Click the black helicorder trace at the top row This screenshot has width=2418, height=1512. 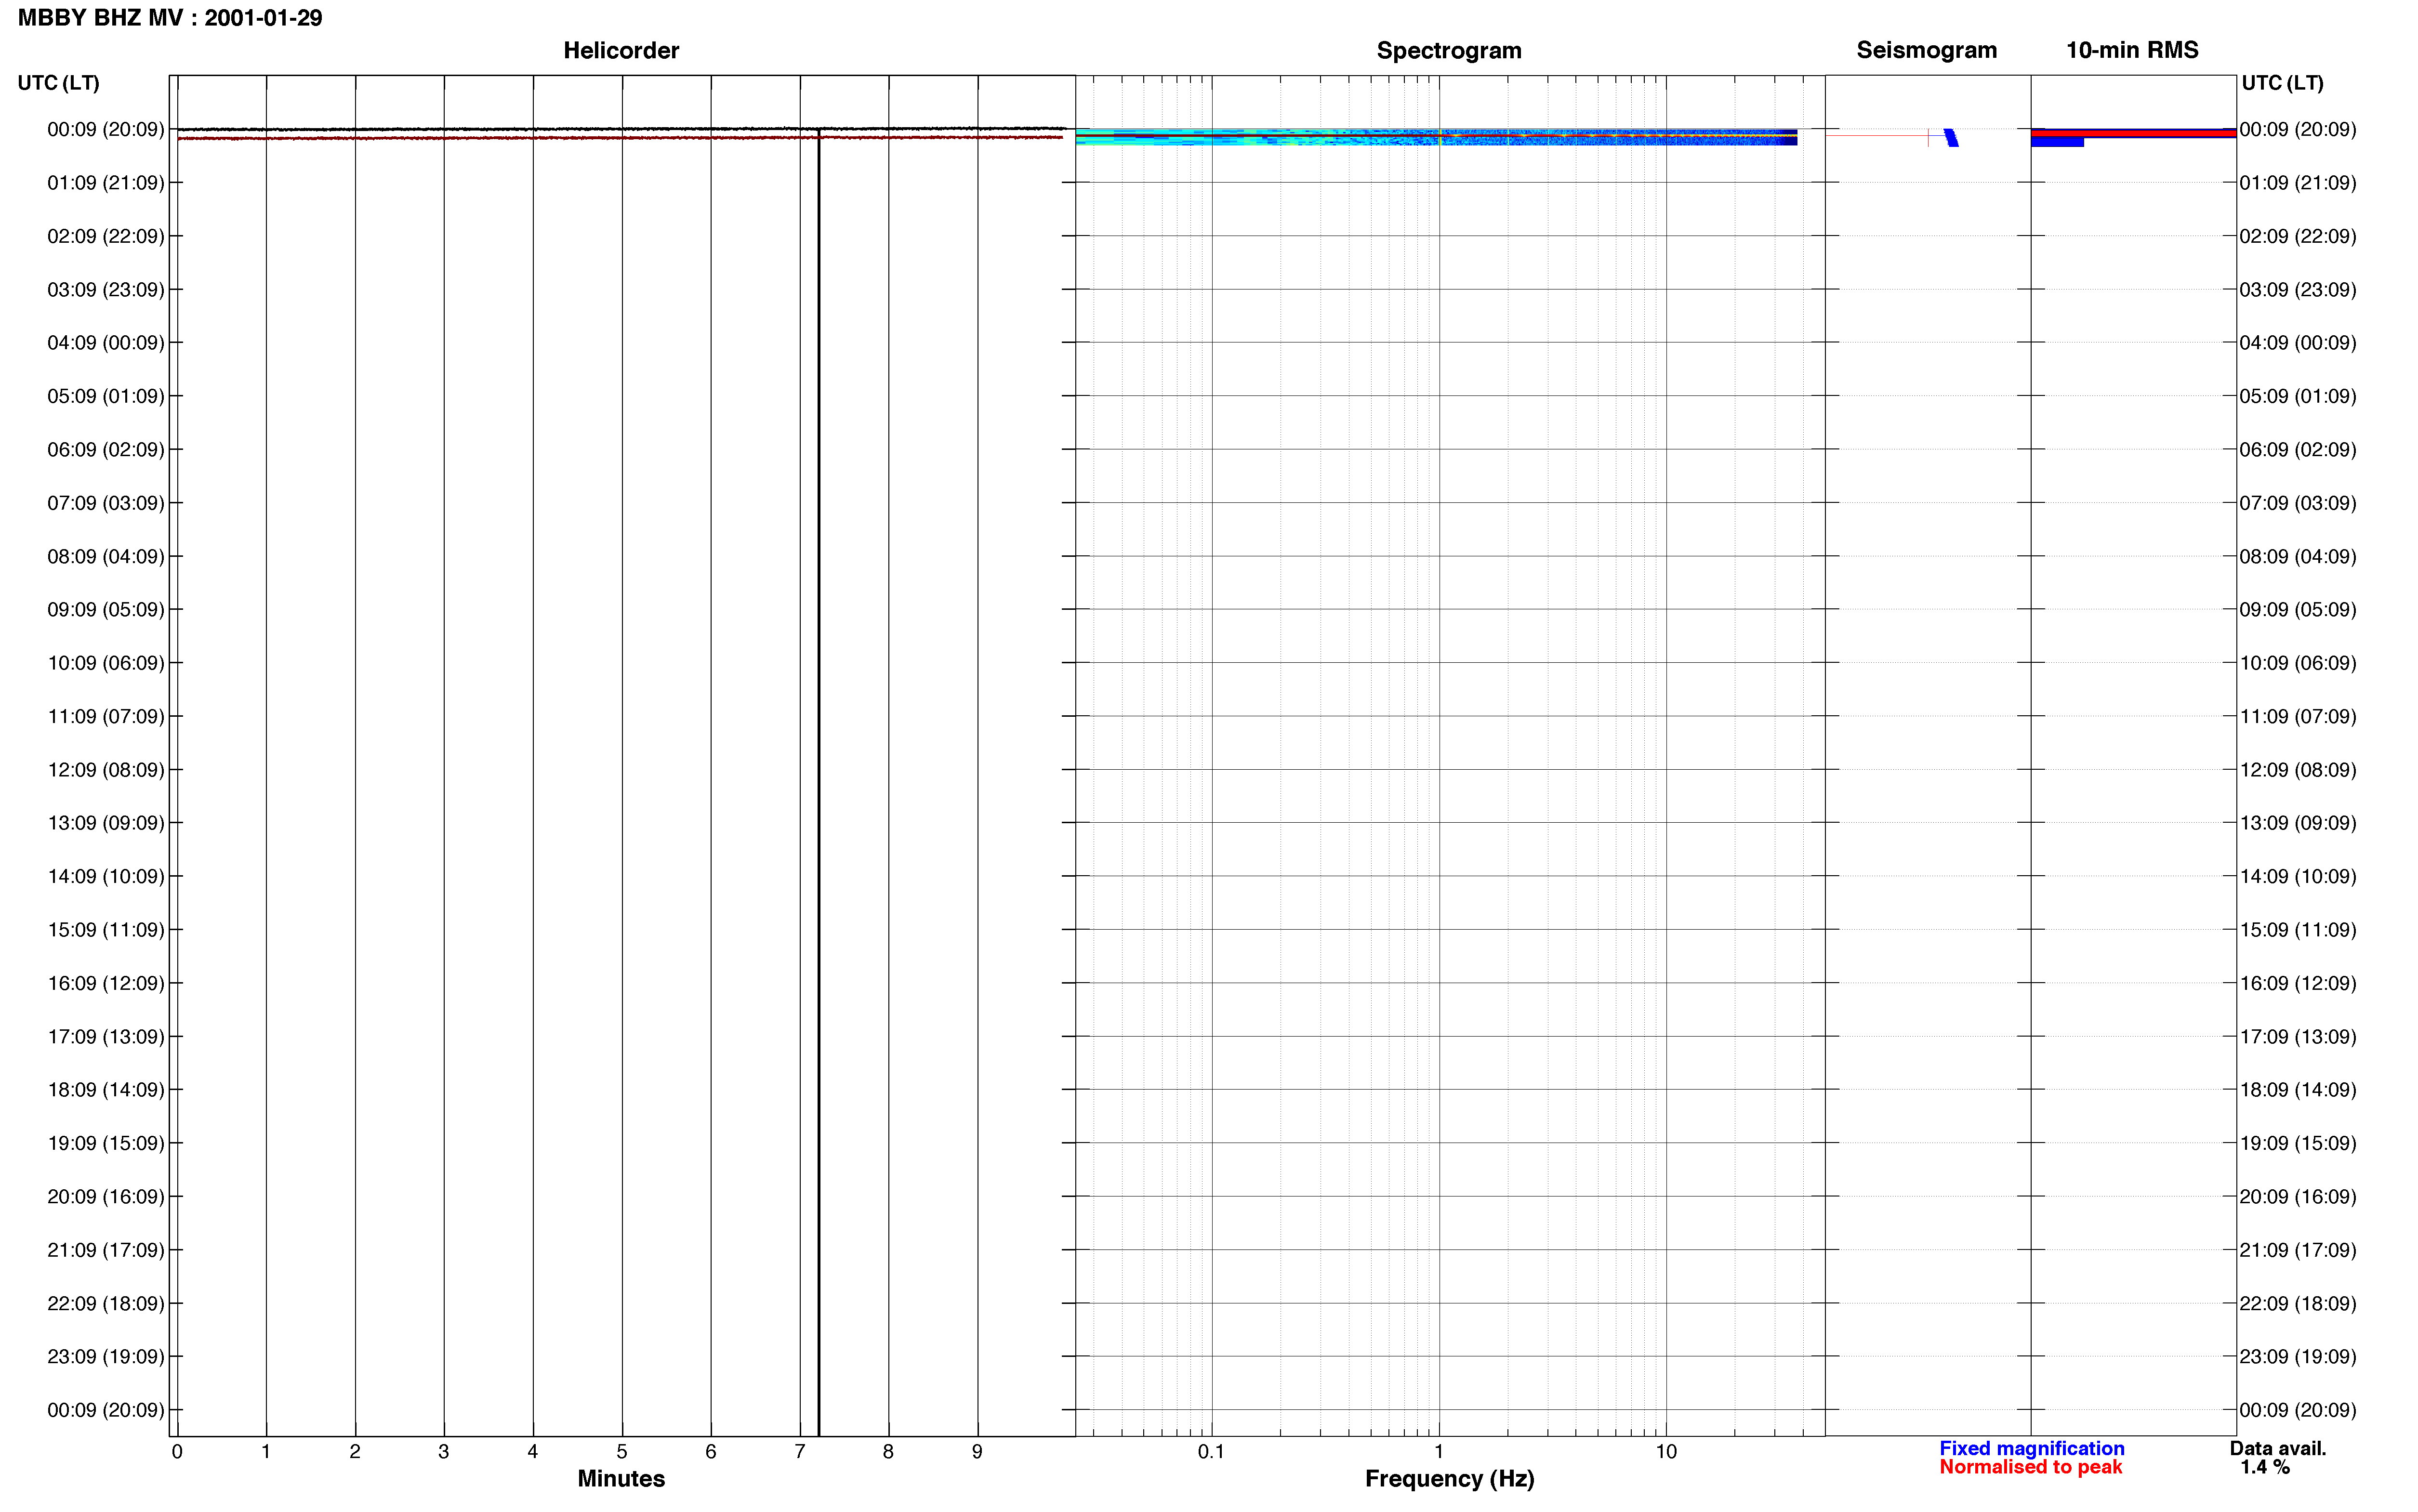coord(620,129)
